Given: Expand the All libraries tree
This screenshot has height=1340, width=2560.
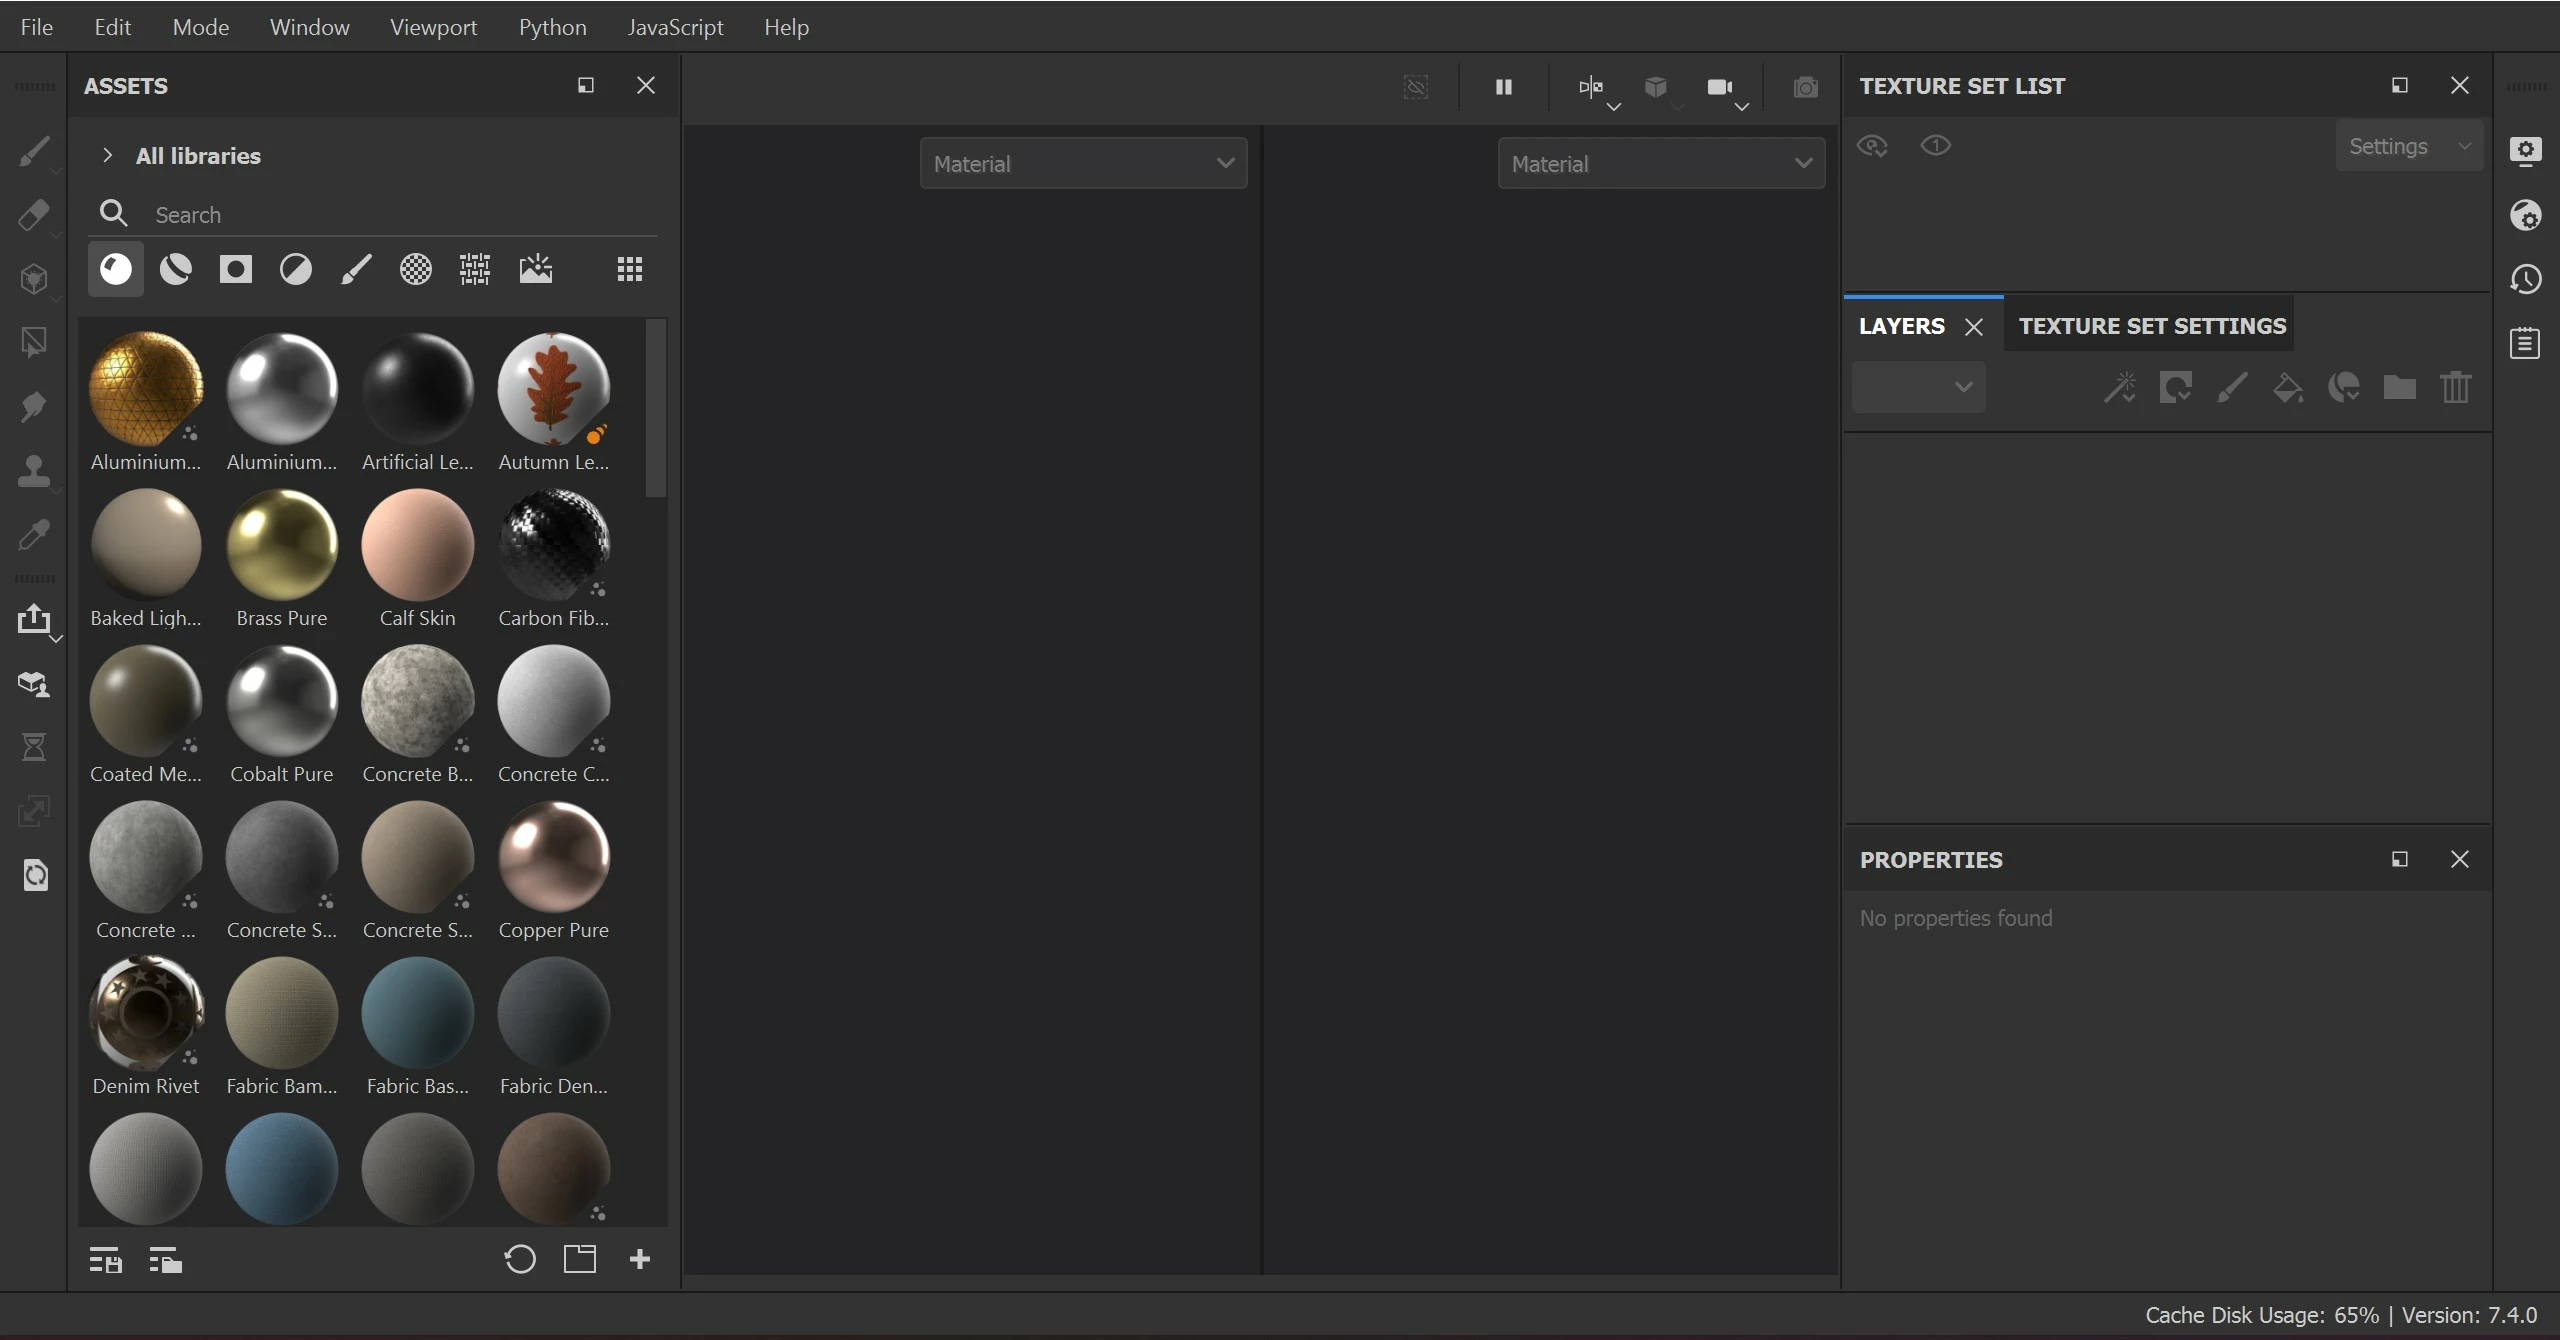Looking at the screenshot, I should click(107, 155).
